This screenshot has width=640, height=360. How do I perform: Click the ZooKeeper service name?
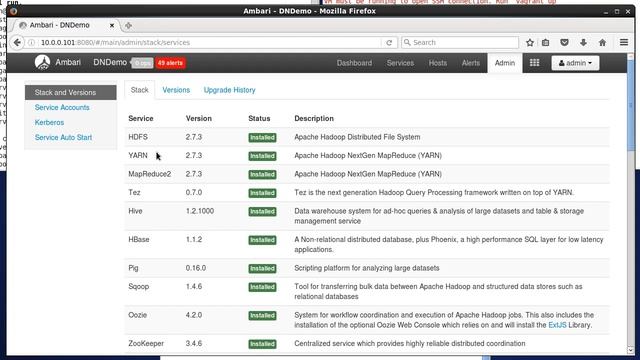(146, 344)
